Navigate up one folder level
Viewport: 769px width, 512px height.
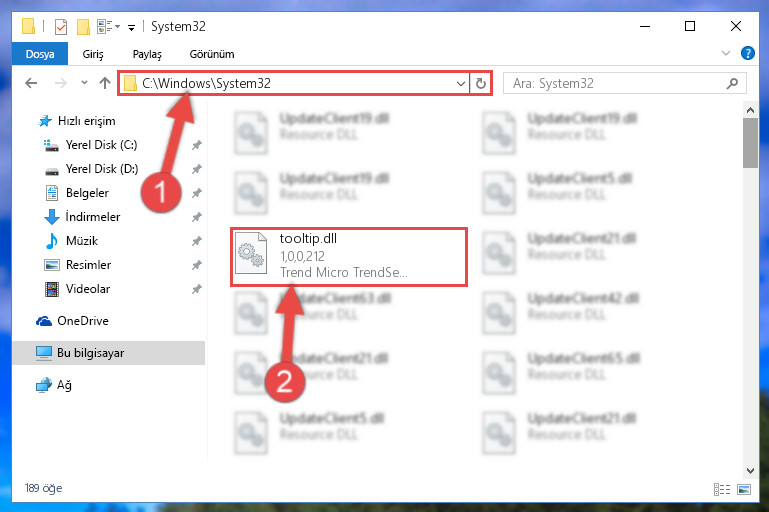tap(104, 83)
